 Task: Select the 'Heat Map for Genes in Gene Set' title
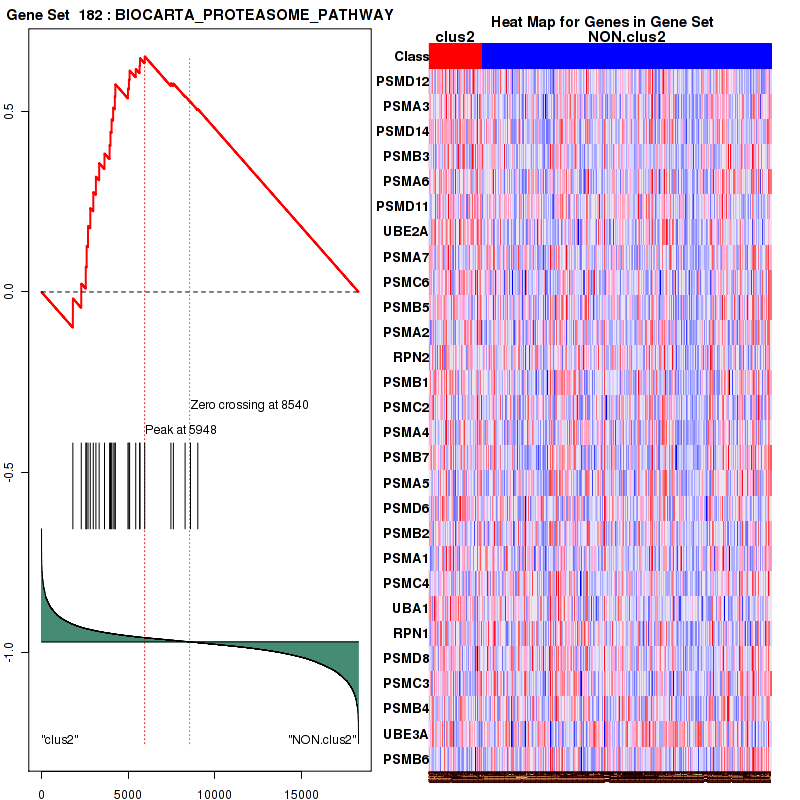[601, 22]
